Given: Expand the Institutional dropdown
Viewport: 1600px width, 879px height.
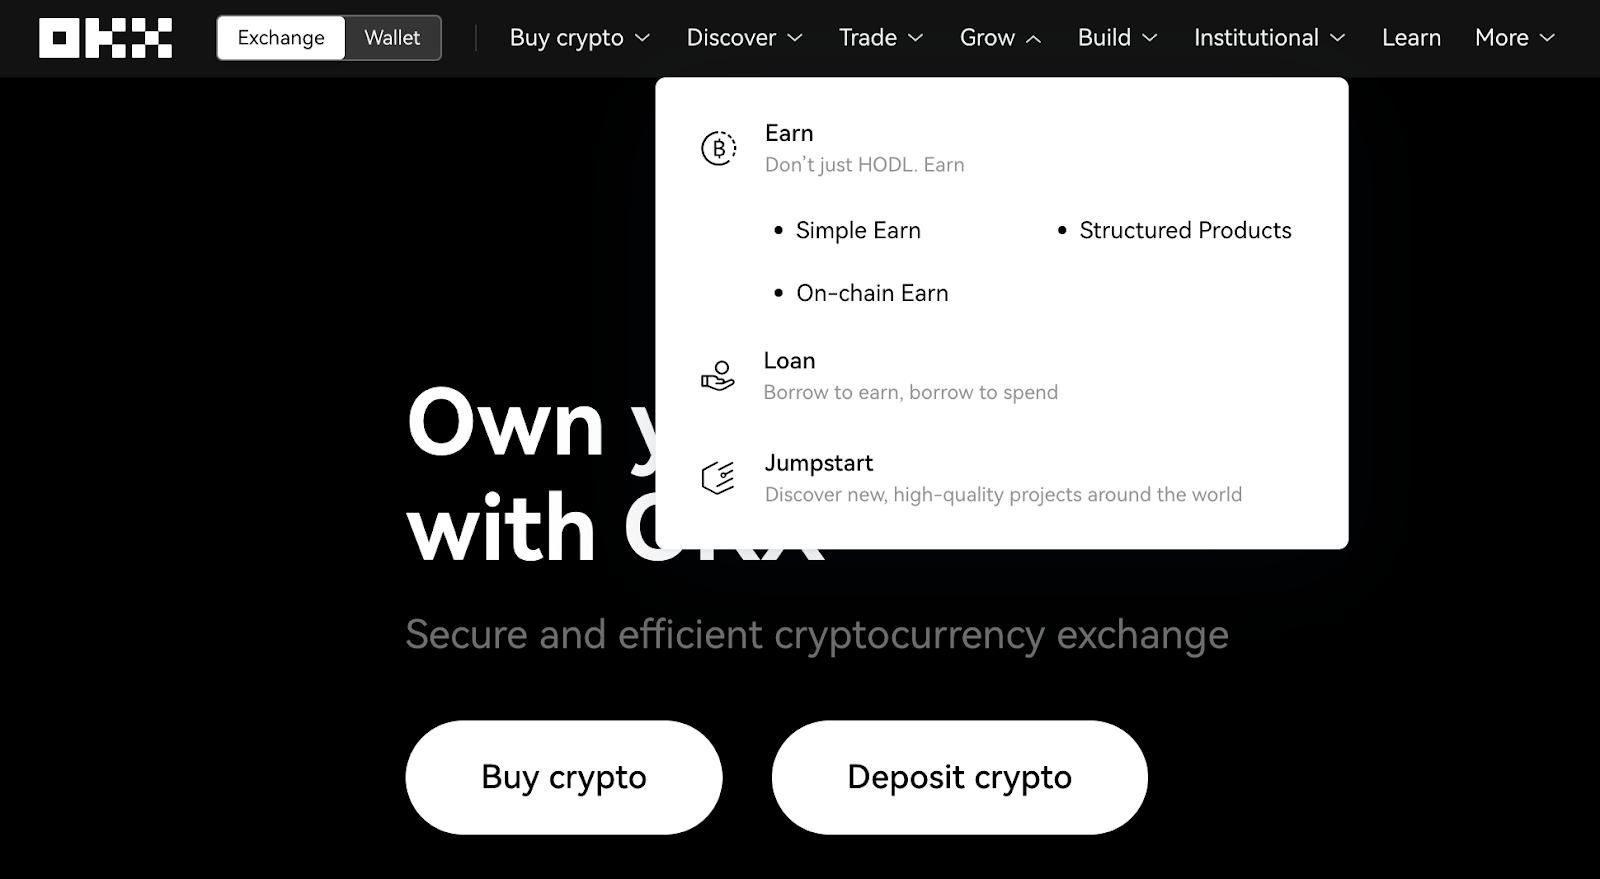Looking at the screenshot, I should (1269, 38).
